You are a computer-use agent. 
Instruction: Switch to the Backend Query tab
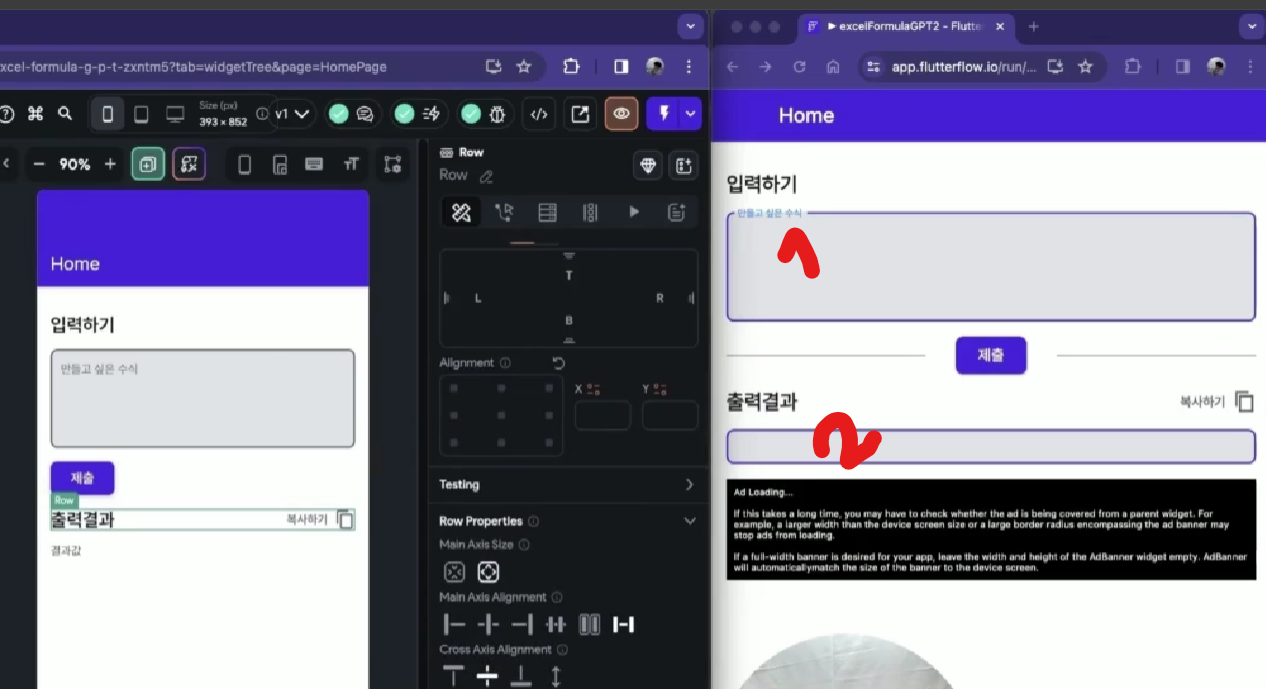tap(547, 212)
